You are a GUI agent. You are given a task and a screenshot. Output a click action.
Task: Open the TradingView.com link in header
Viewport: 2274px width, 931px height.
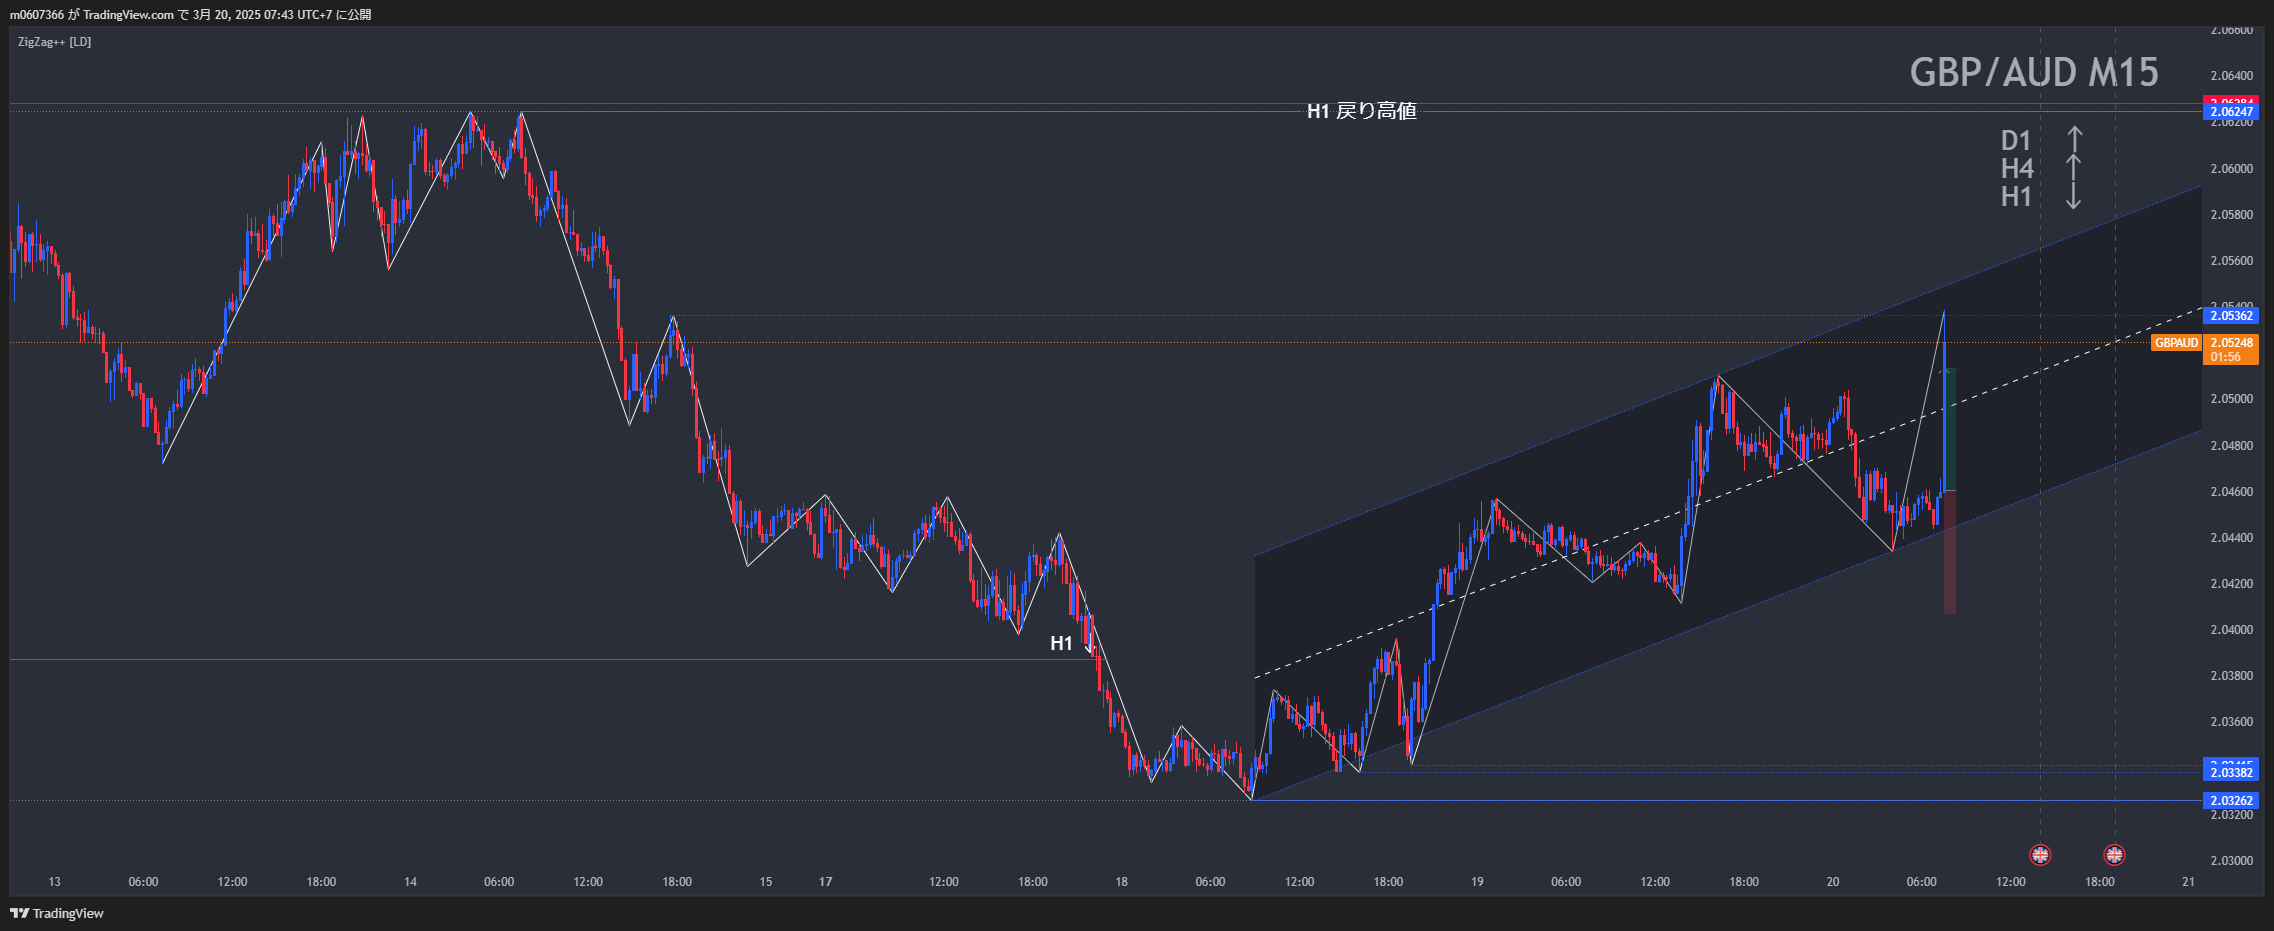[x=128, y=14]
